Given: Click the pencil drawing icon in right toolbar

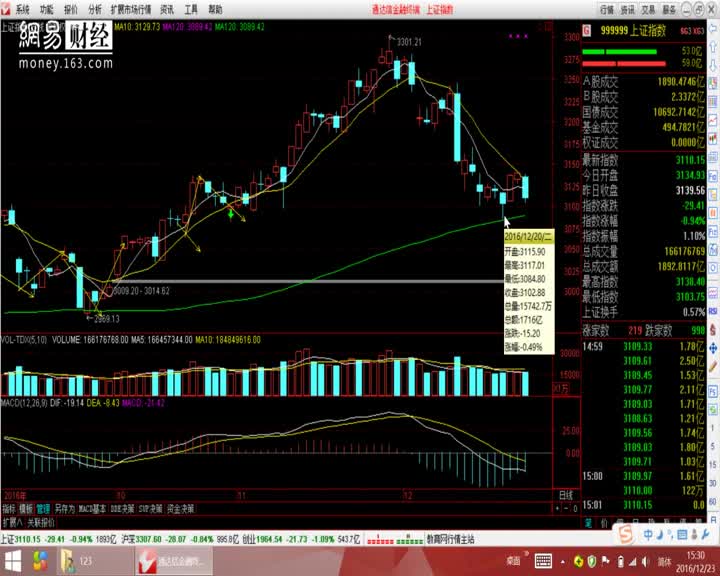Looking at the screenshot, I should tap(713, 367).
